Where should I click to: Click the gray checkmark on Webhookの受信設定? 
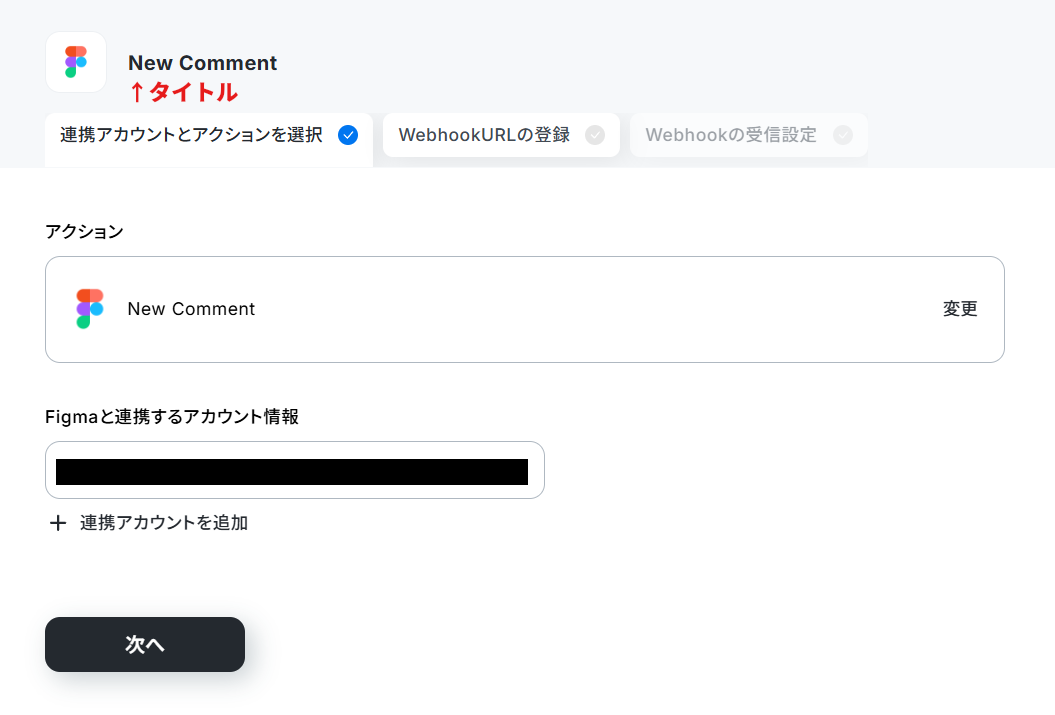coord(842,135)
